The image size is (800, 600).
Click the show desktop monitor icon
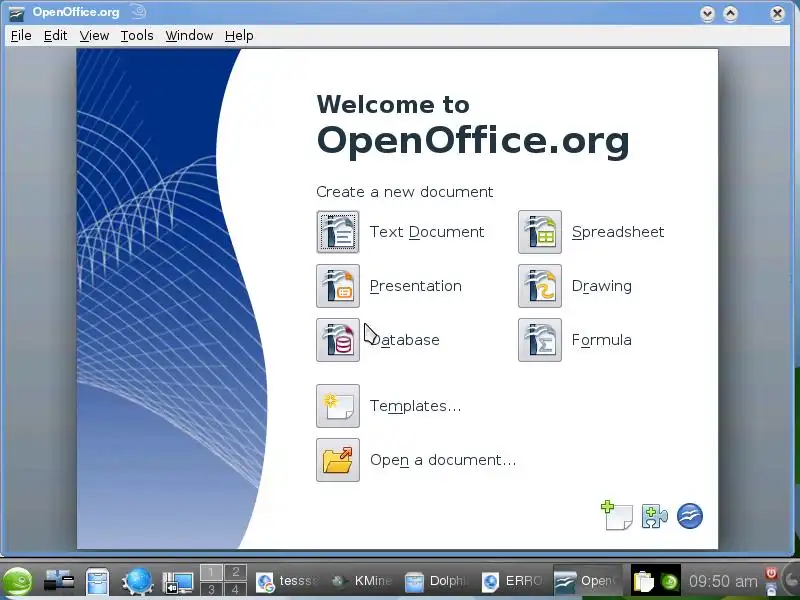point(178,582)
